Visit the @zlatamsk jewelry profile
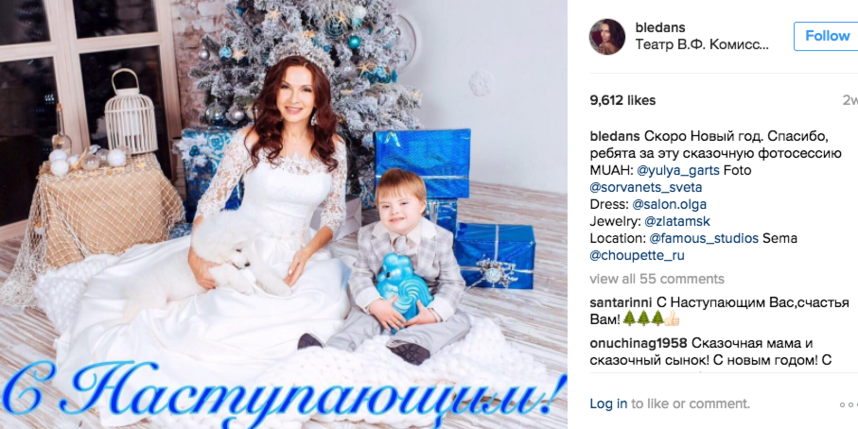This screenshot has height=429, width=858. click(x=679, y=222)
